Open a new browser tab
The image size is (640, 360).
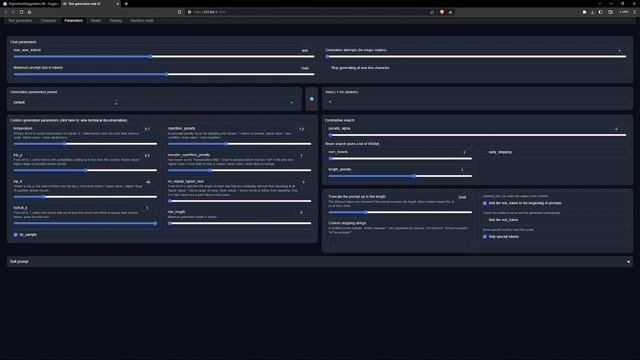126,4
